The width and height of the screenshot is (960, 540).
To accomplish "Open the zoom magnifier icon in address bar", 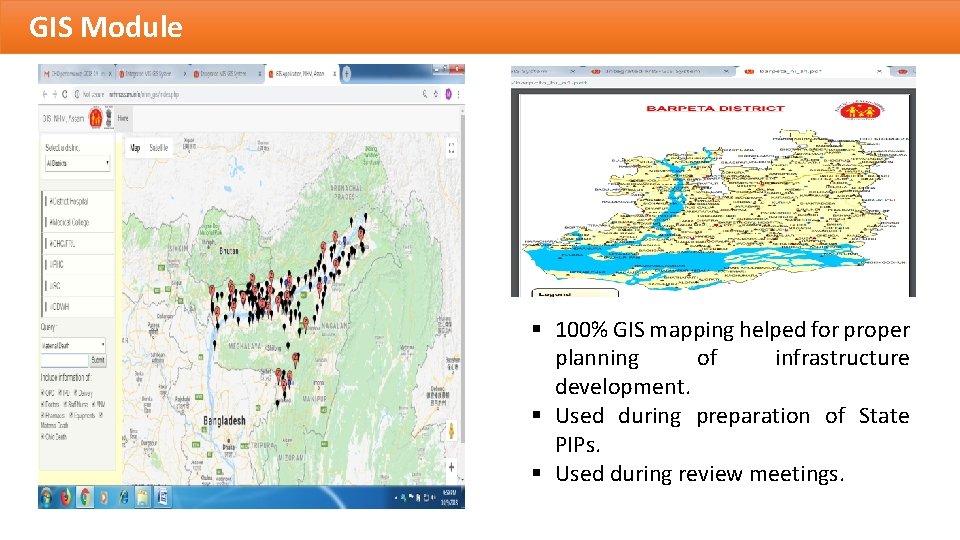I will click(425, 94).
